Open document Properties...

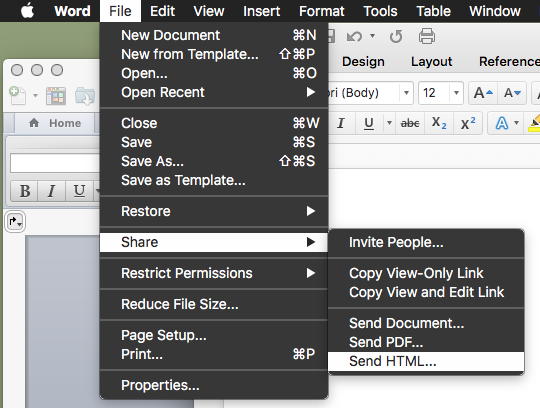tap(214, 385)
